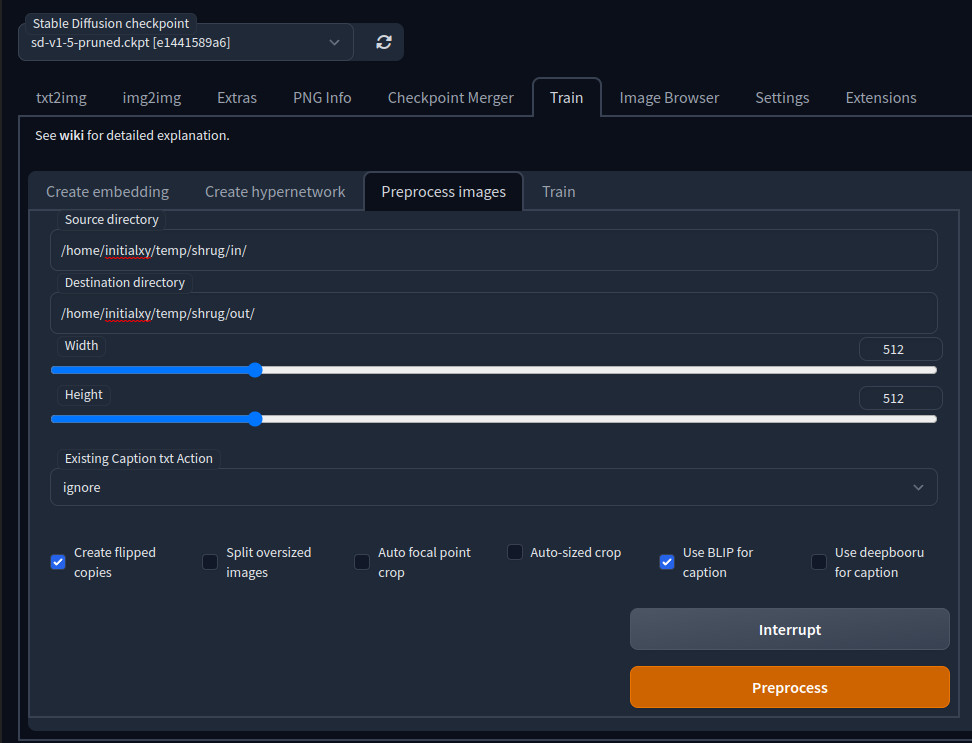Open the Settings tab
Screen dimensions: 972x743
click(782, 98)
